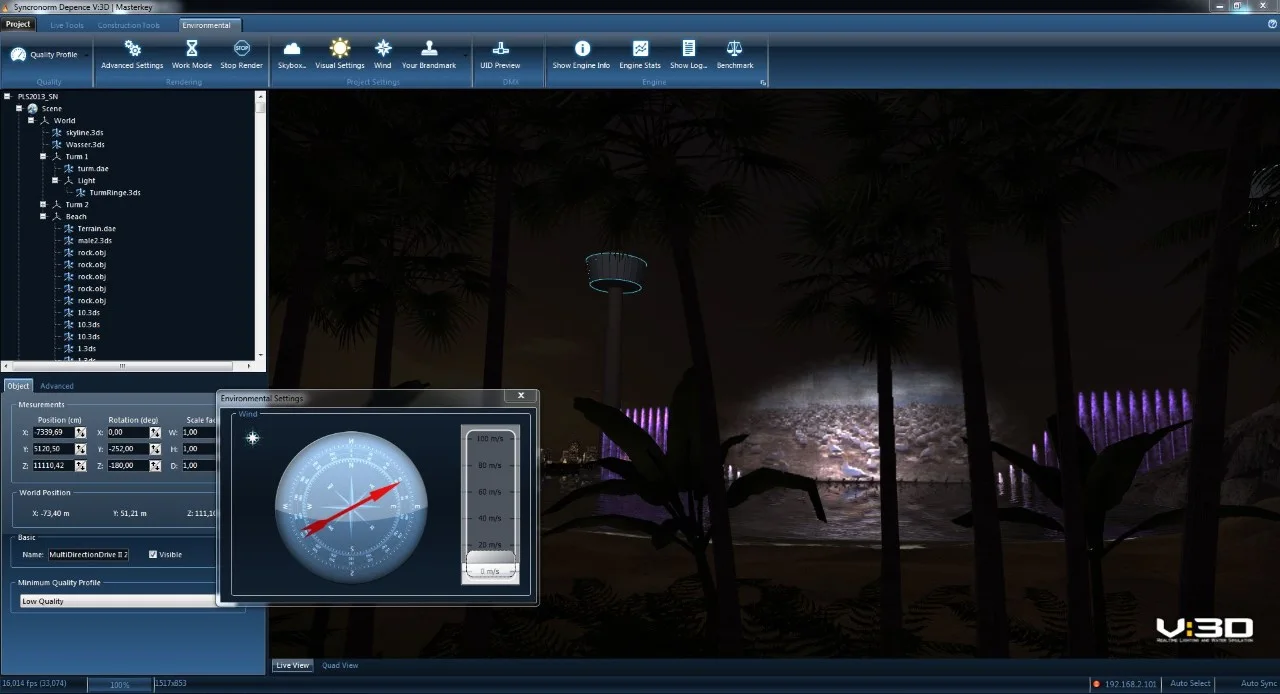The height and width of the screenshot is (694, 1280).
Task: Click the help icon in the ribbon corner
Action: pyautogui.click(x=1272, y=24)
